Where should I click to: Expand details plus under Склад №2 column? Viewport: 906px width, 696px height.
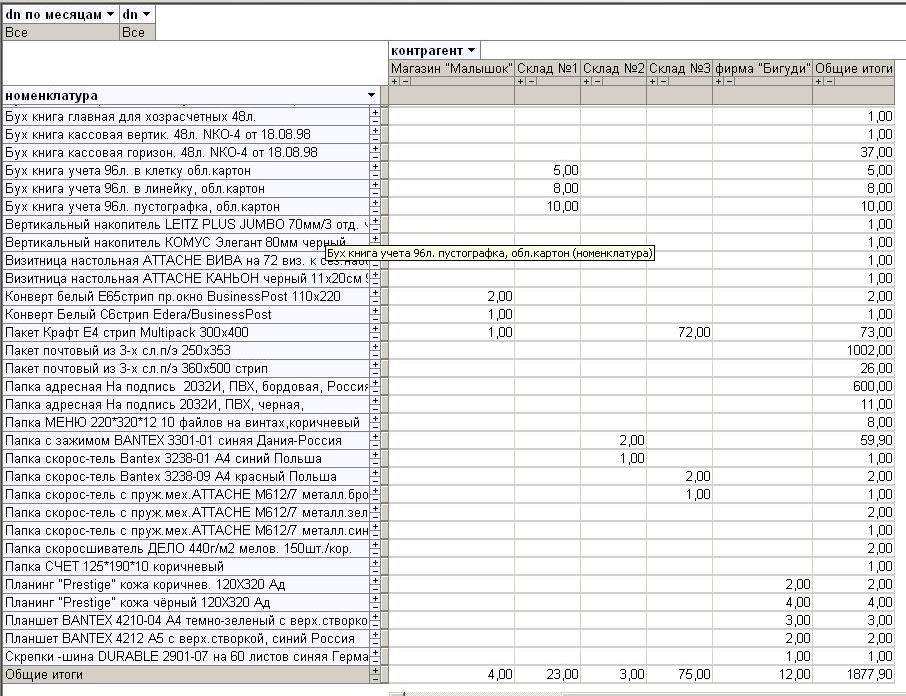[586, 81]
